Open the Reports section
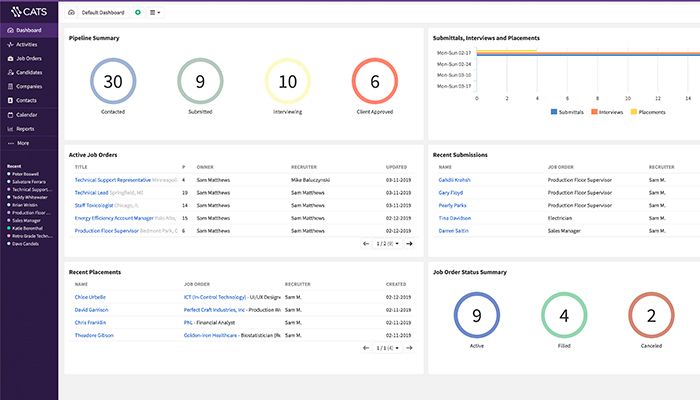700x400 pixels. pos(25,129)
